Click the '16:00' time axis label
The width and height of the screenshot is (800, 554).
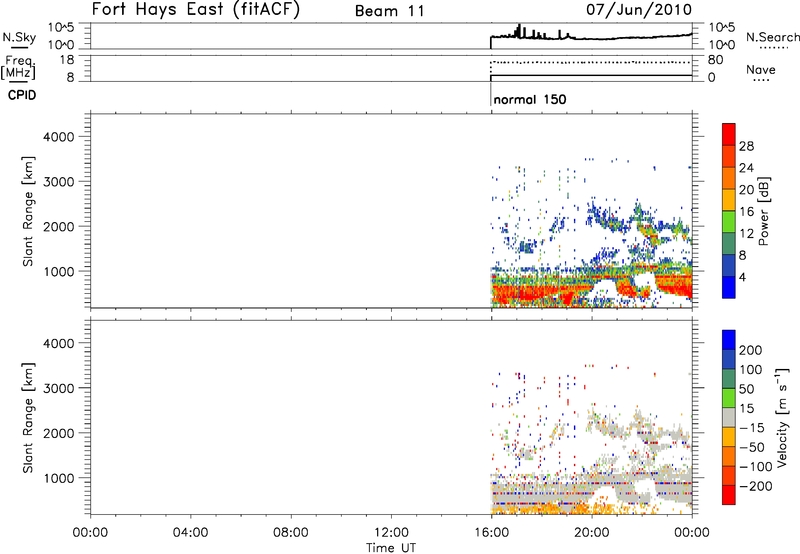(491, 533)
